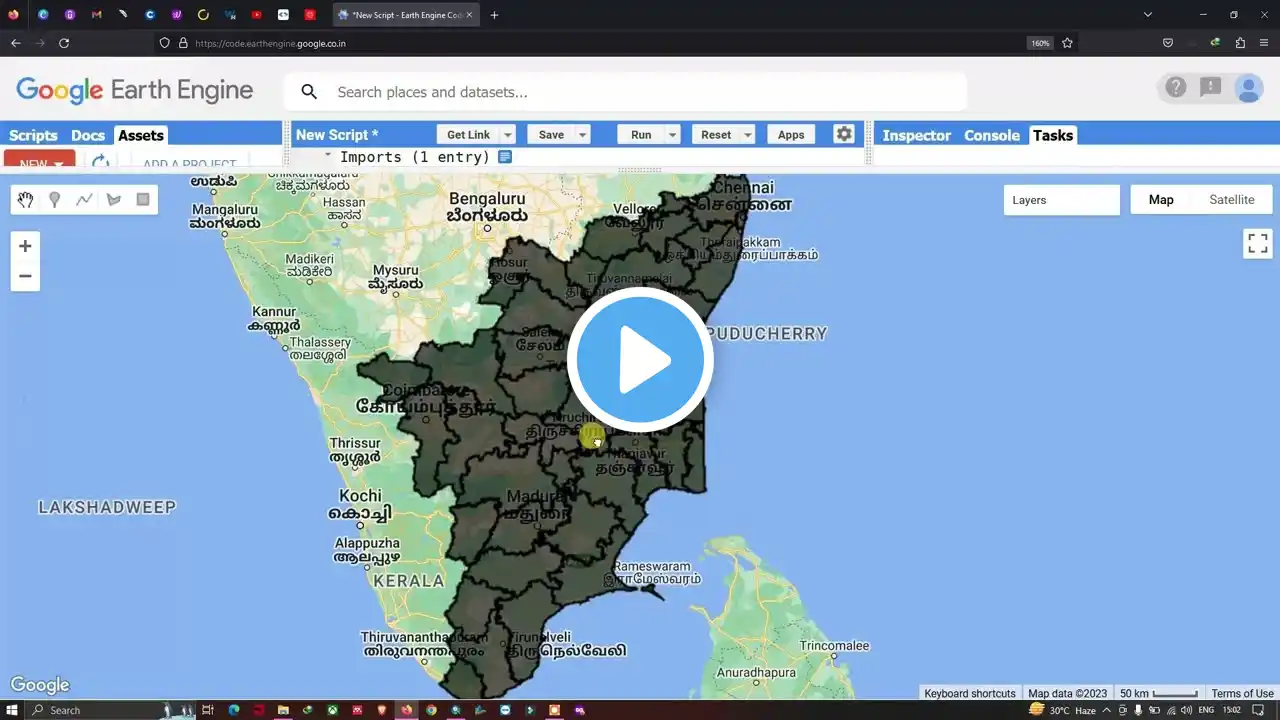Screen dimensions: 1280x720
Task: Choose the draw rectangle tool
Action: pos(143,200)
